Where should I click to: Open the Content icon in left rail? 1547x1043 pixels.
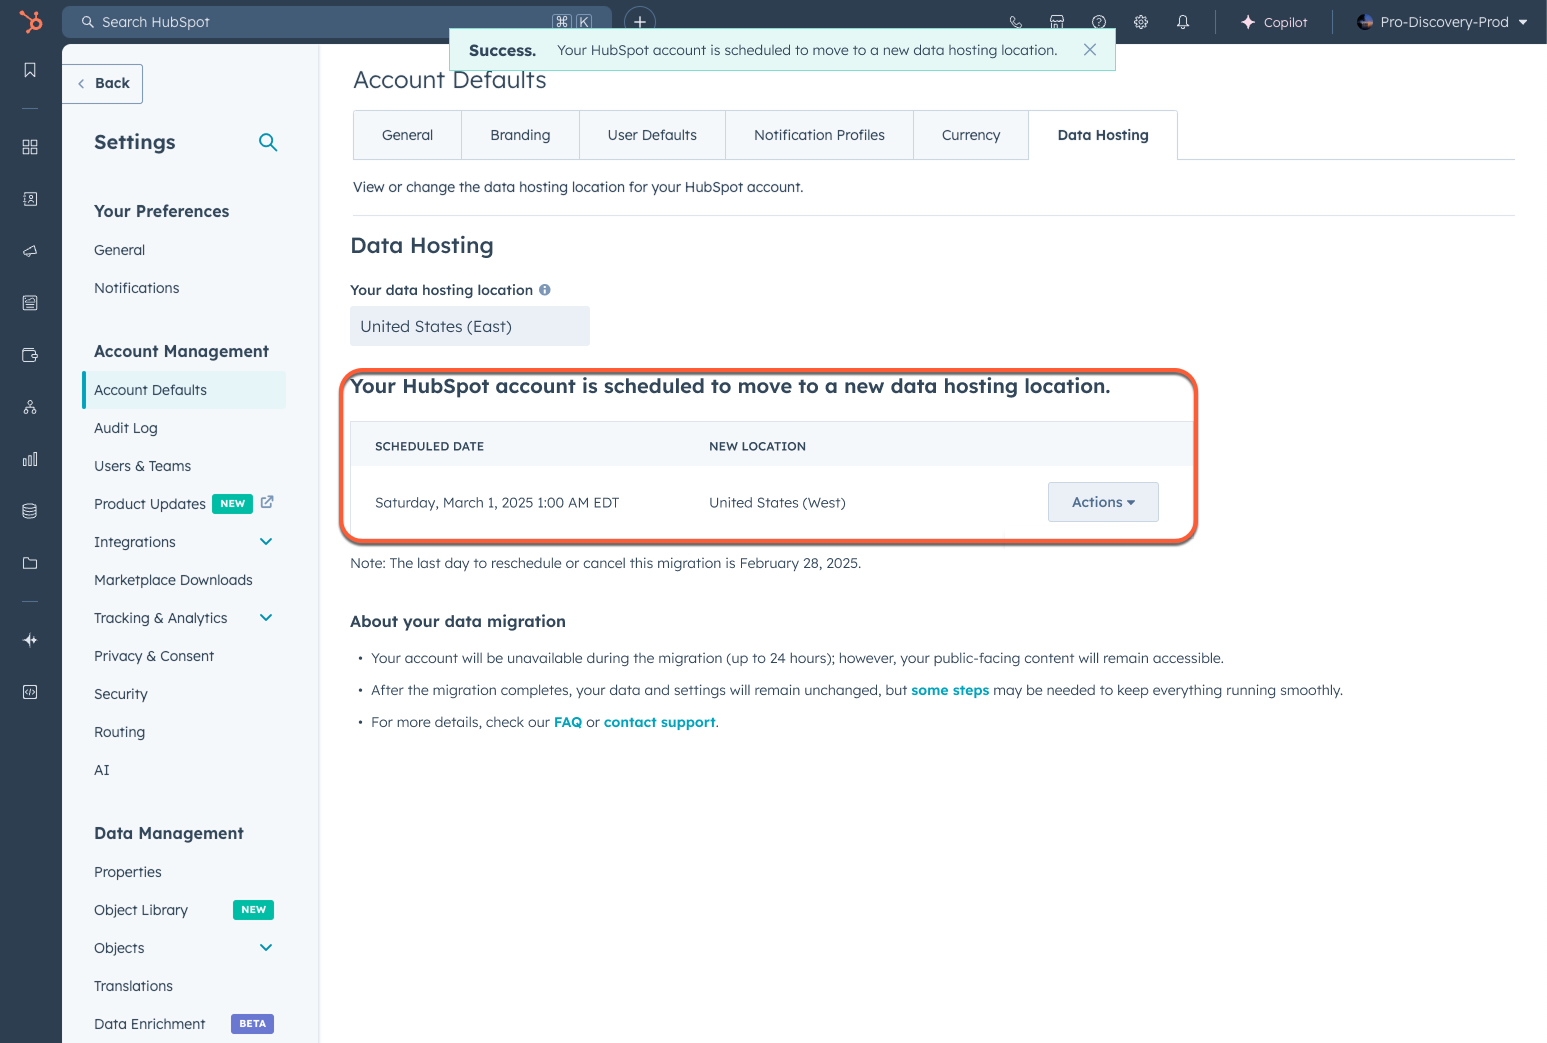(x=30, y=303)
